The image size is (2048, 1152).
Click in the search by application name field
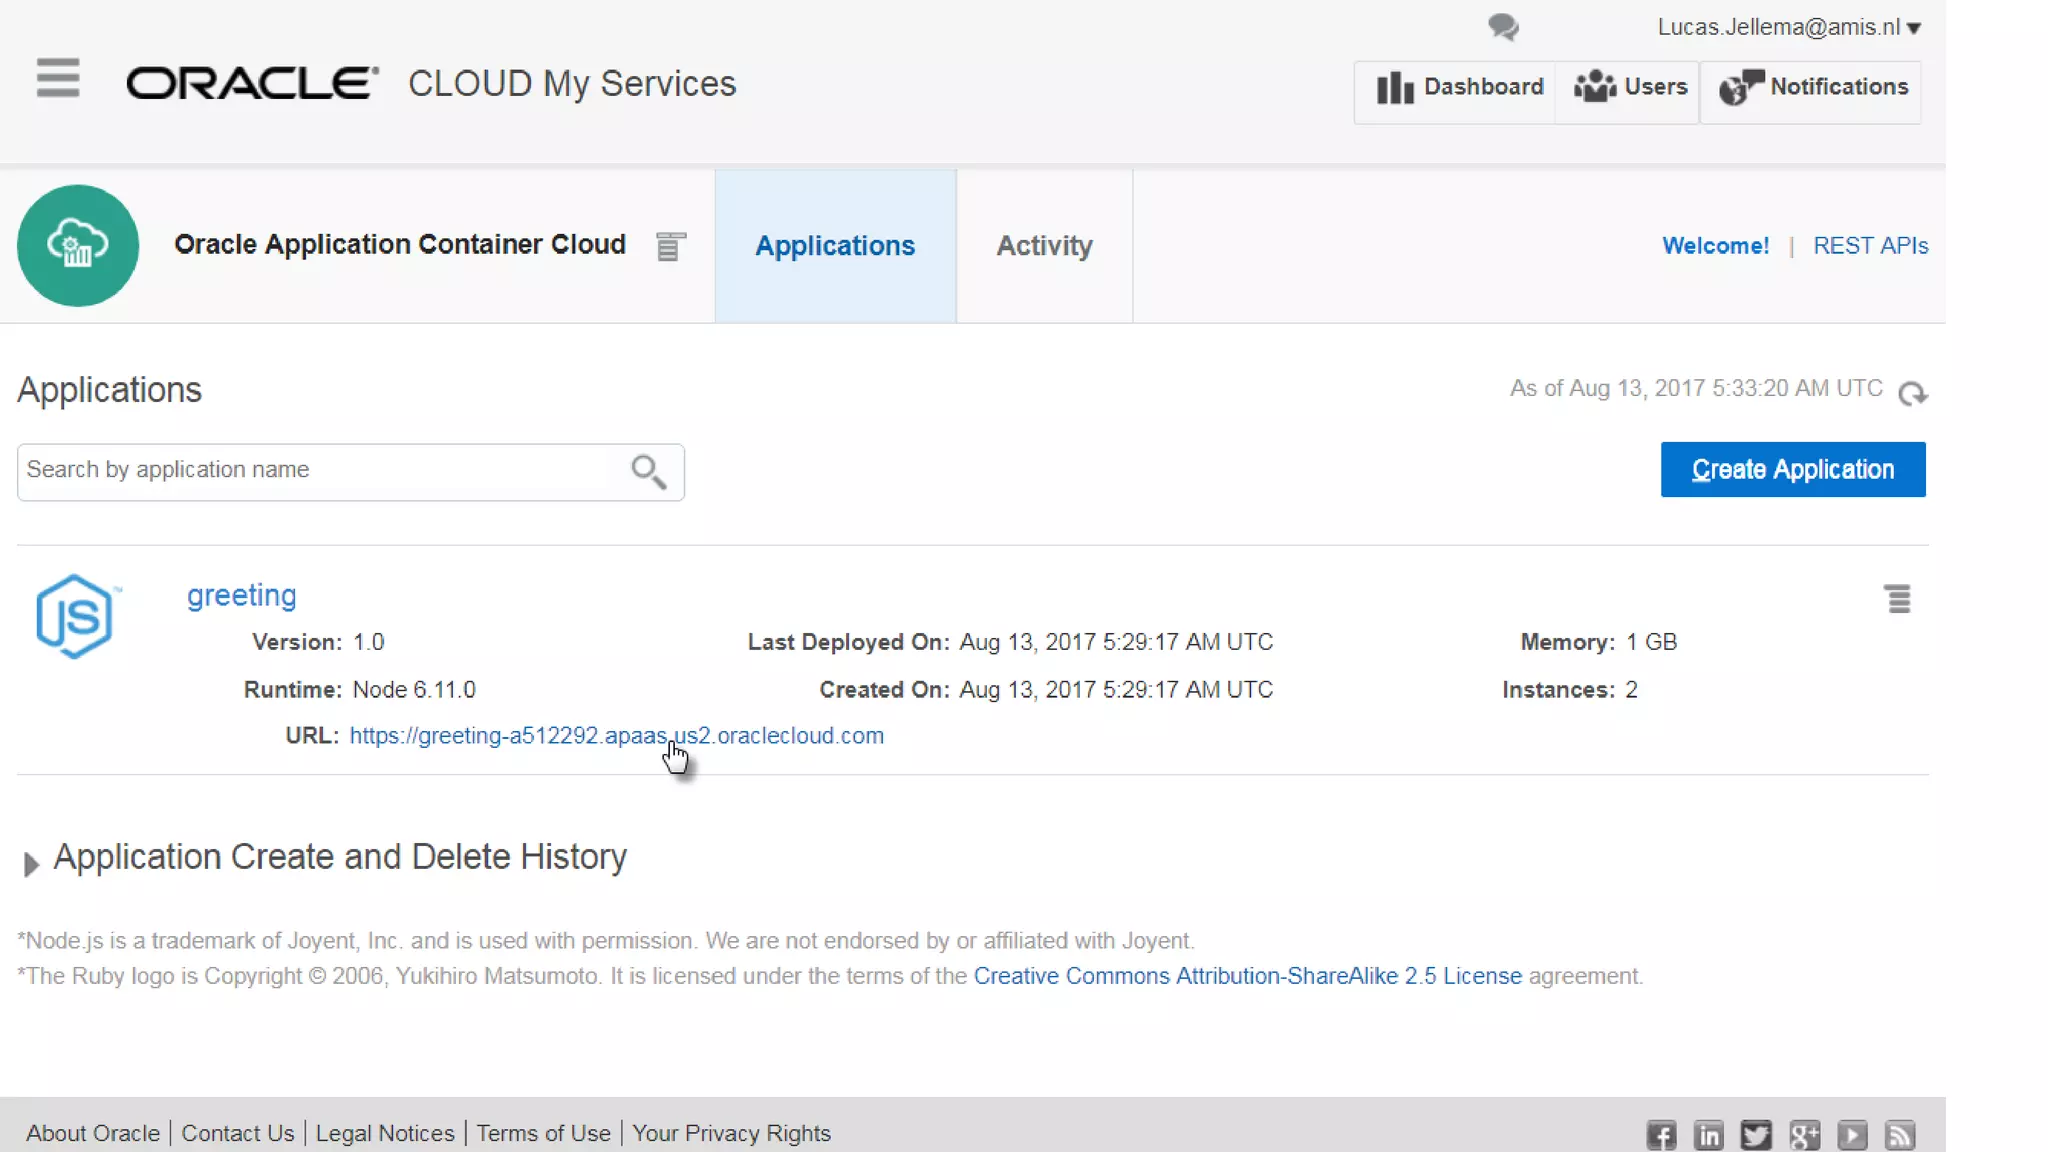320,471
